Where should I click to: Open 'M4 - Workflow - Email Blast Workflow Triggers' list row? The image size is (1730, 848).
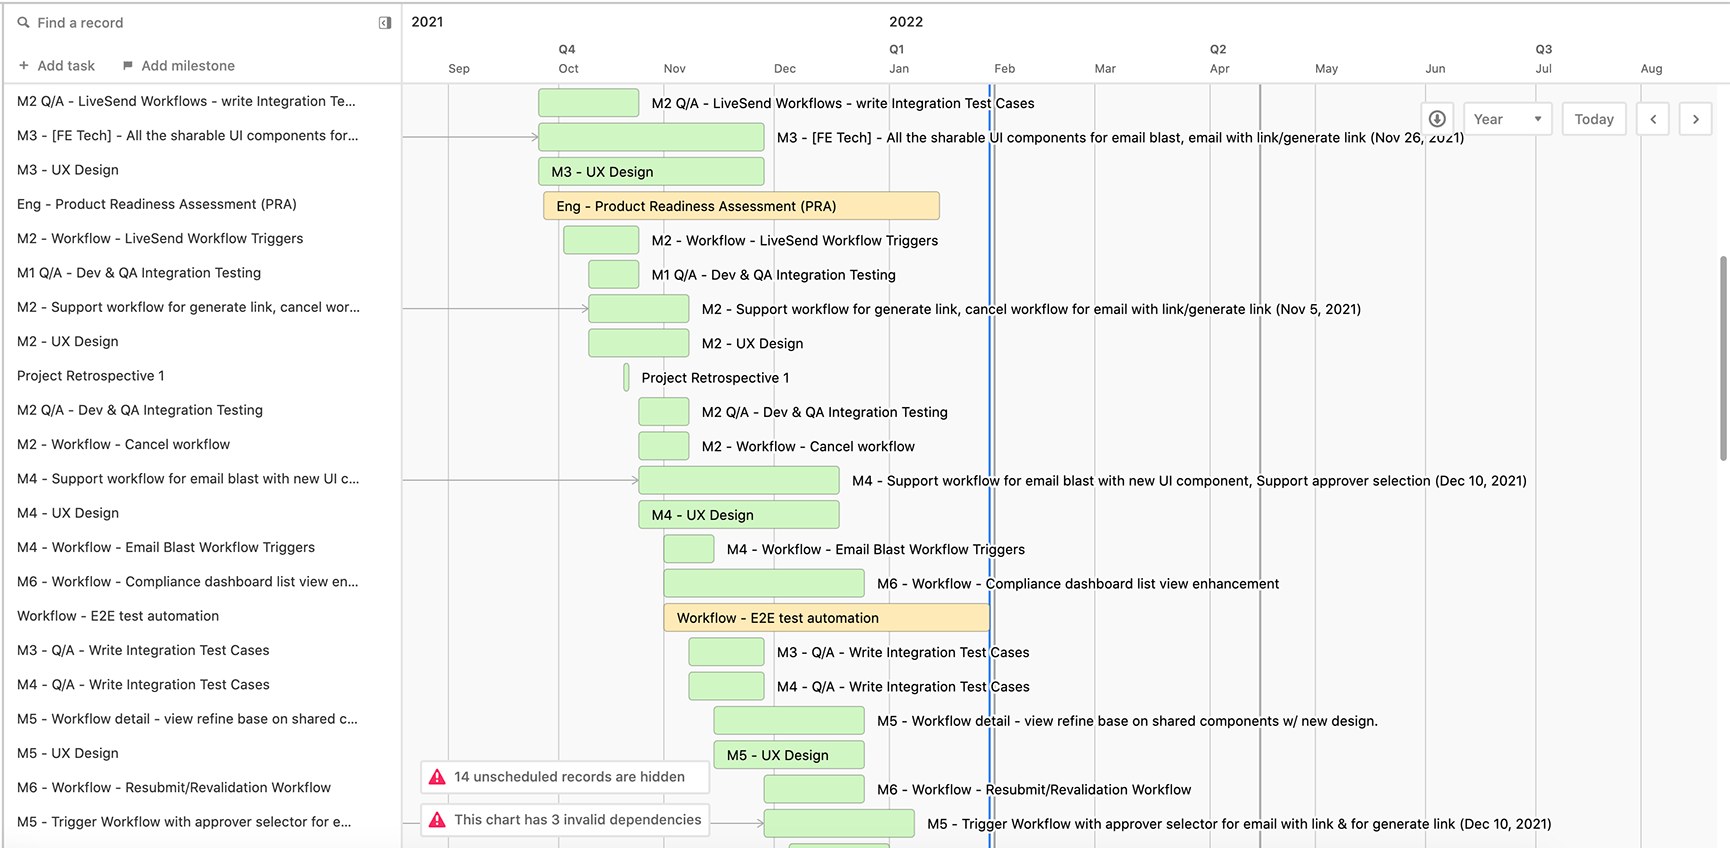(201, 547)
